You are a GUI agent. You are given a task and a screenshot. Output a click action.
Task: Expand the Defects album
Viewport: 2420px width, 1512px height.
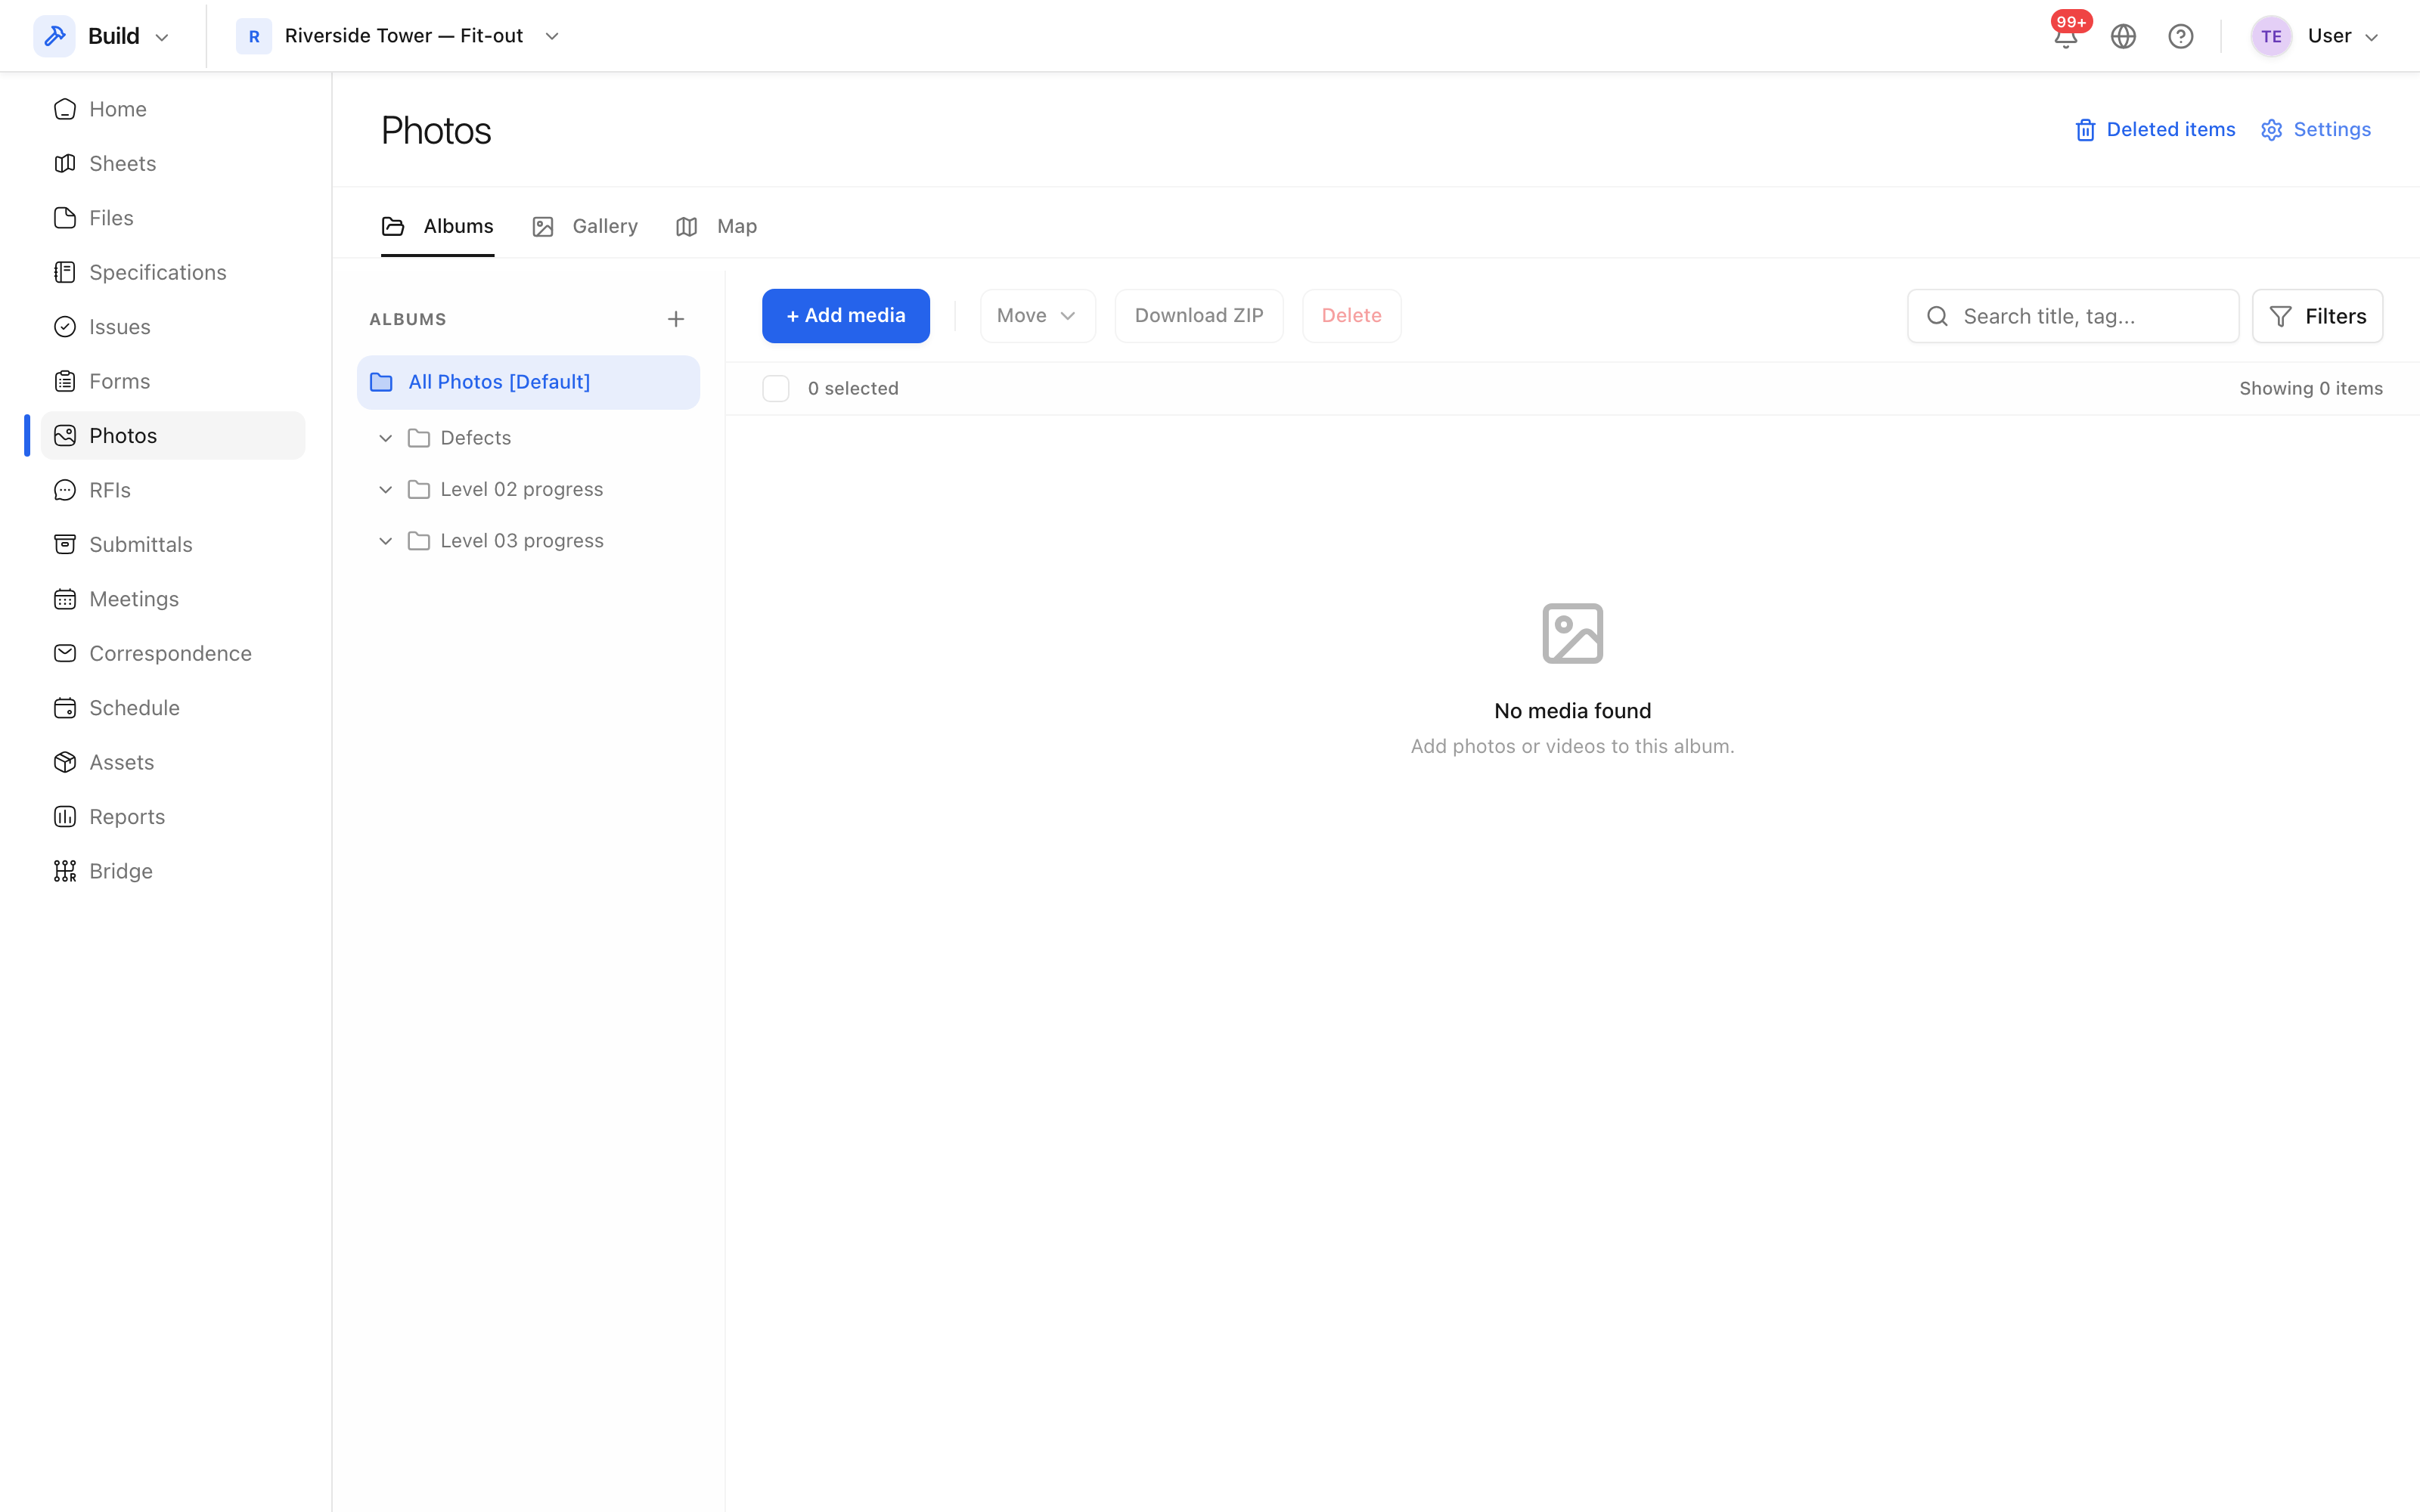(385, 438)
